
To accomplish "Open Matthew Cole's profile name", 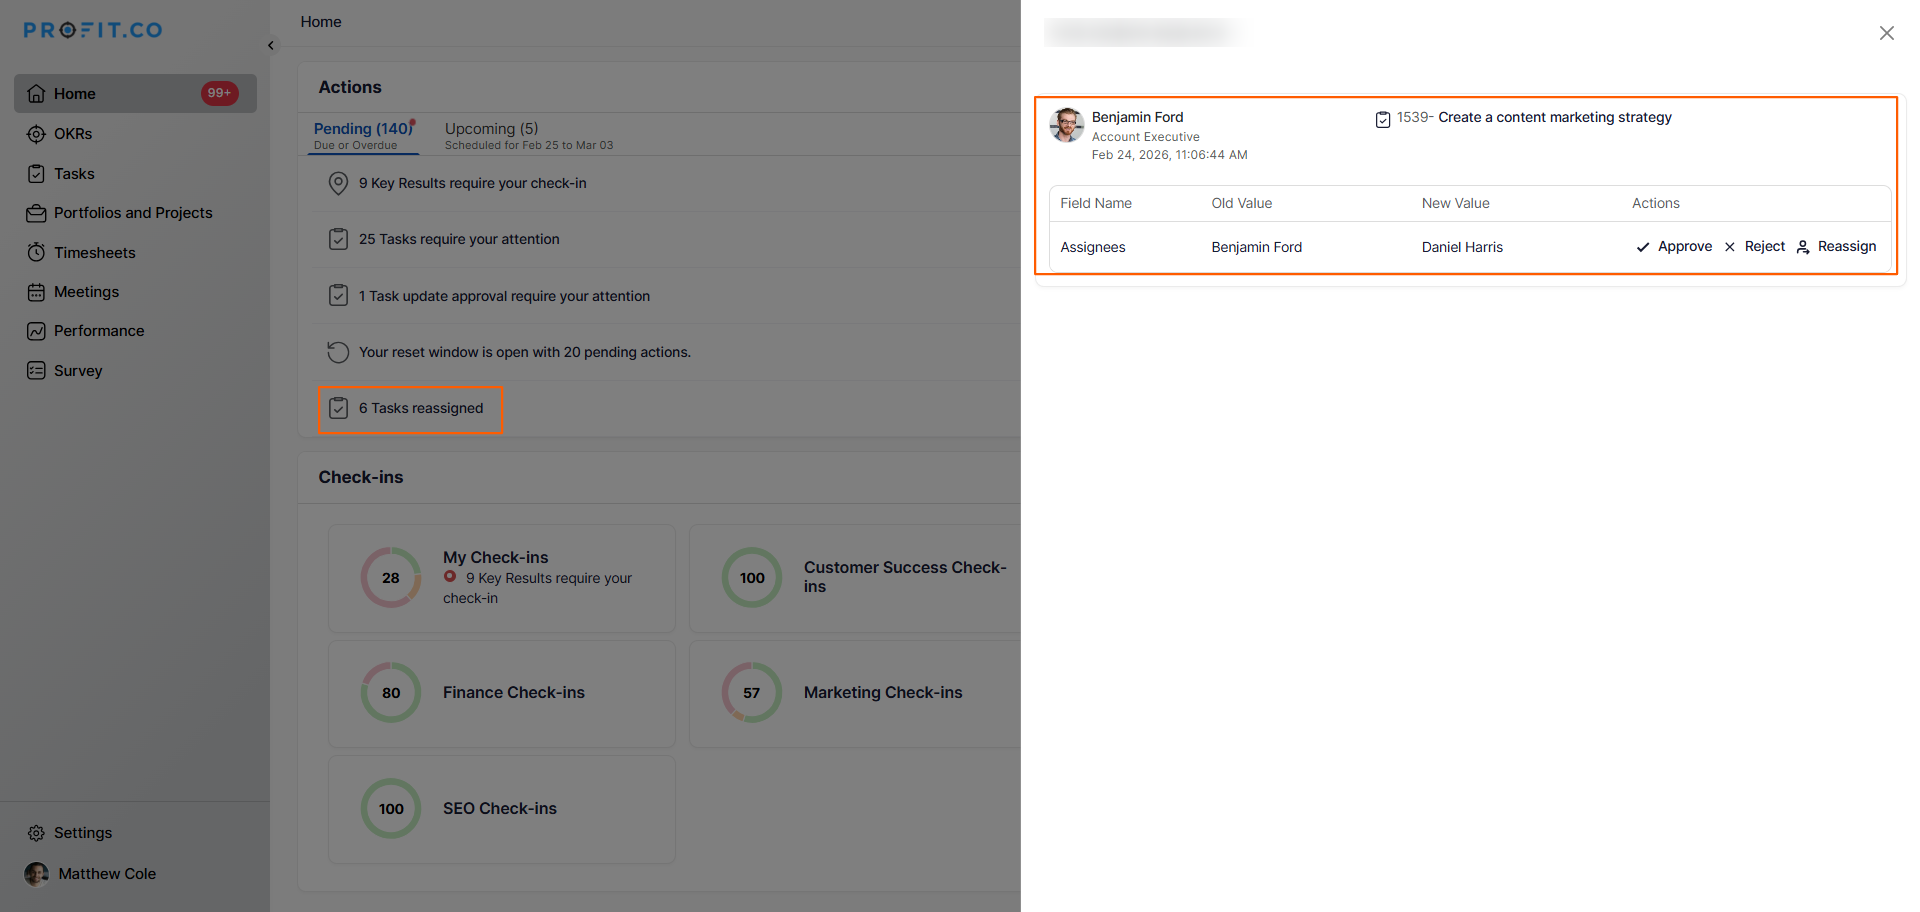I will (x=107, y=874).
